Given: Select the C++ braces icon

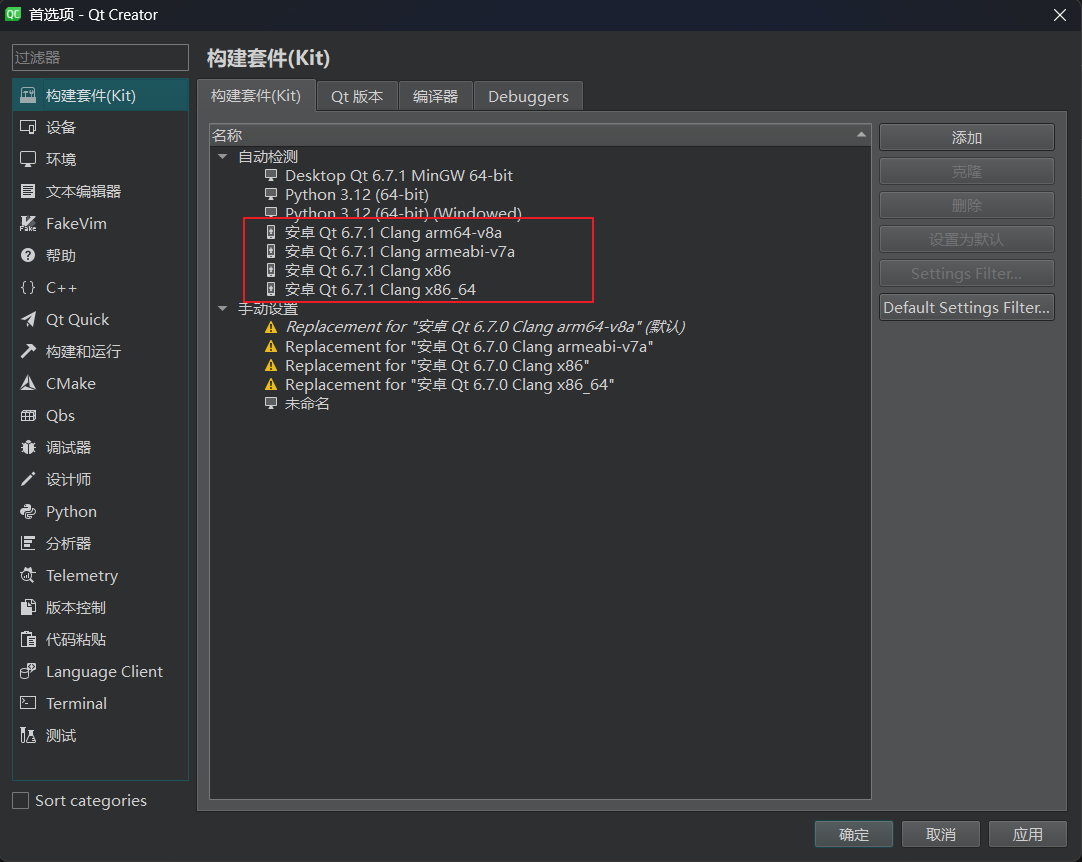Looking at the screenshot, I should pyautogui.click(x=28, y=287).
